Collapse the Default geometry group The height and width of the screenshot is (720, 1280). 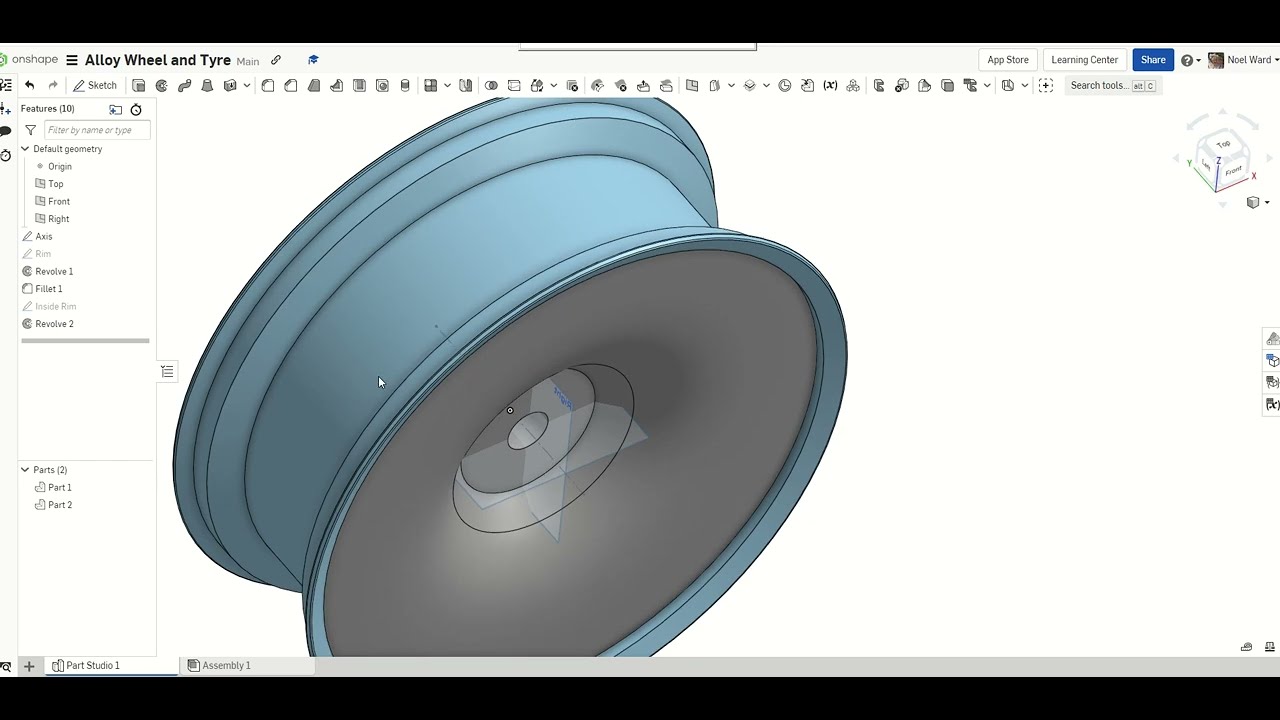25,149
